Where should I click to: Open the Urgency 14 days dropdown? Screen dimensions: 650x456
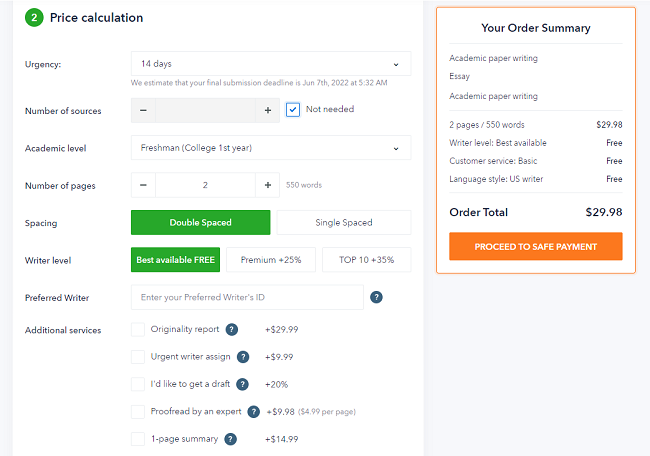pyautogui.click(x=271, y=63)
